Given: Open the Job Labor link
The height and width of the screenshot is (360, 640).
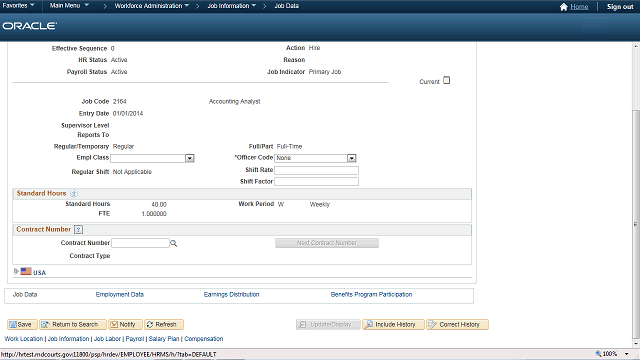Looking at the screenshot, I should click(x=107, y=339).
